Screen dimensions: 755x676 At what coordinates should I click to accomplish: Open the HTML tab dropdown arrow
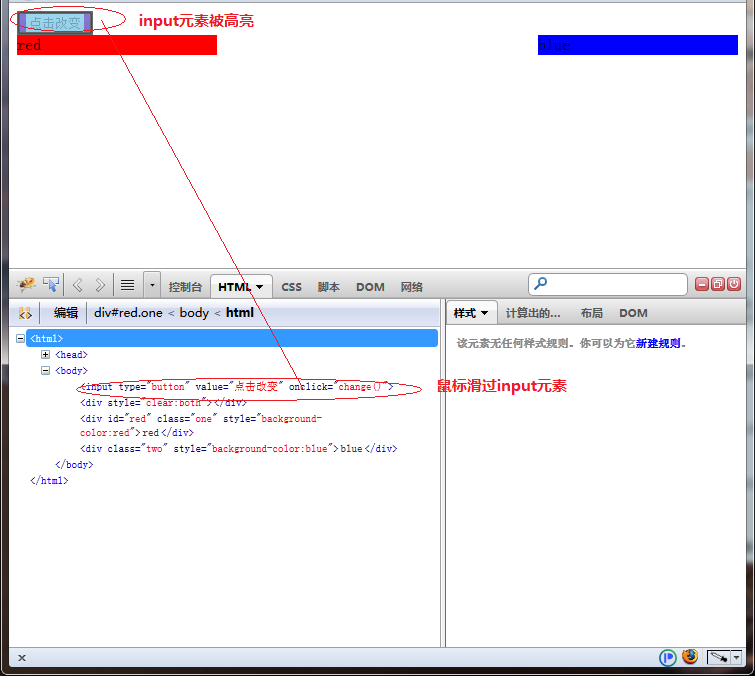click(260, 287)
